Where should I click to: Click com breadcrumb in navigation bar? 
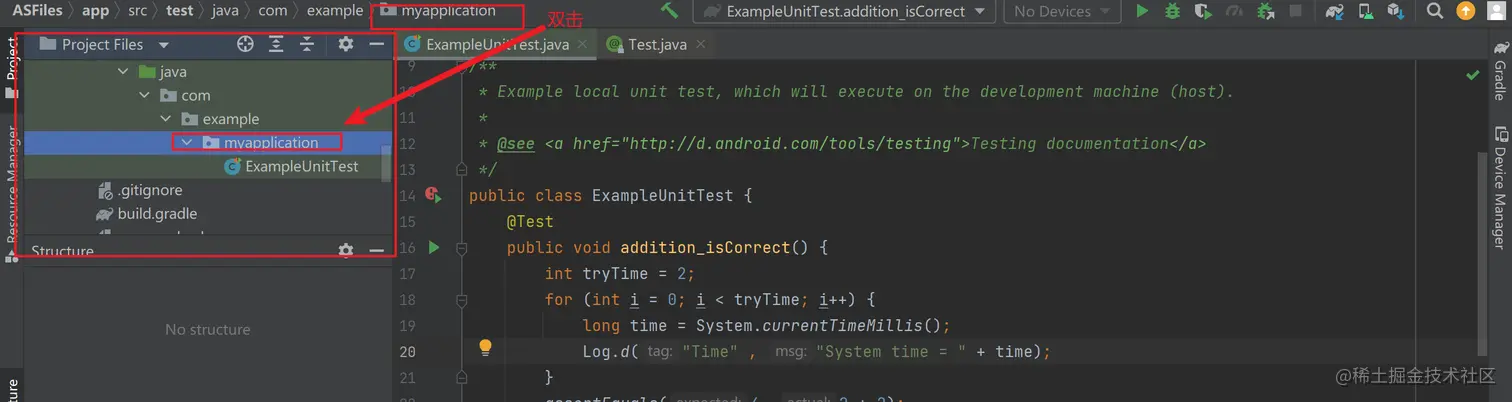(272, 11)
